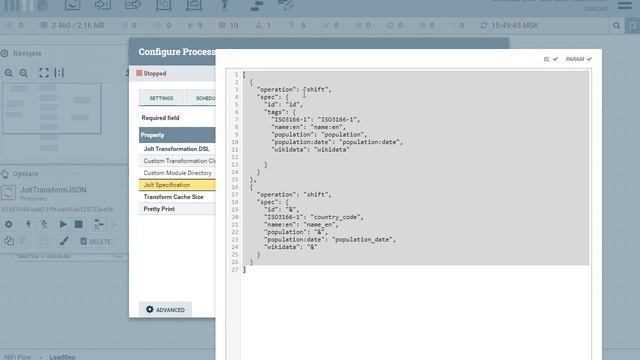Open the NiFi global hamburger menu
Image resolution: width=640 pixels, height=360 pixels.
click(624, 5)
